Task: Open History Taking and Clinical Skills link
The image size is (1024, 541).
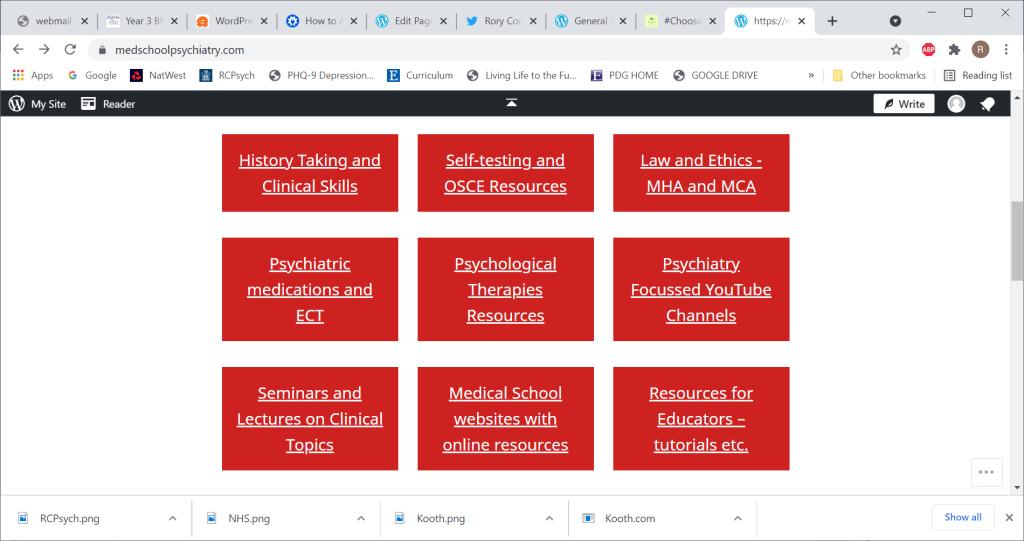Action: coord(310,173)
